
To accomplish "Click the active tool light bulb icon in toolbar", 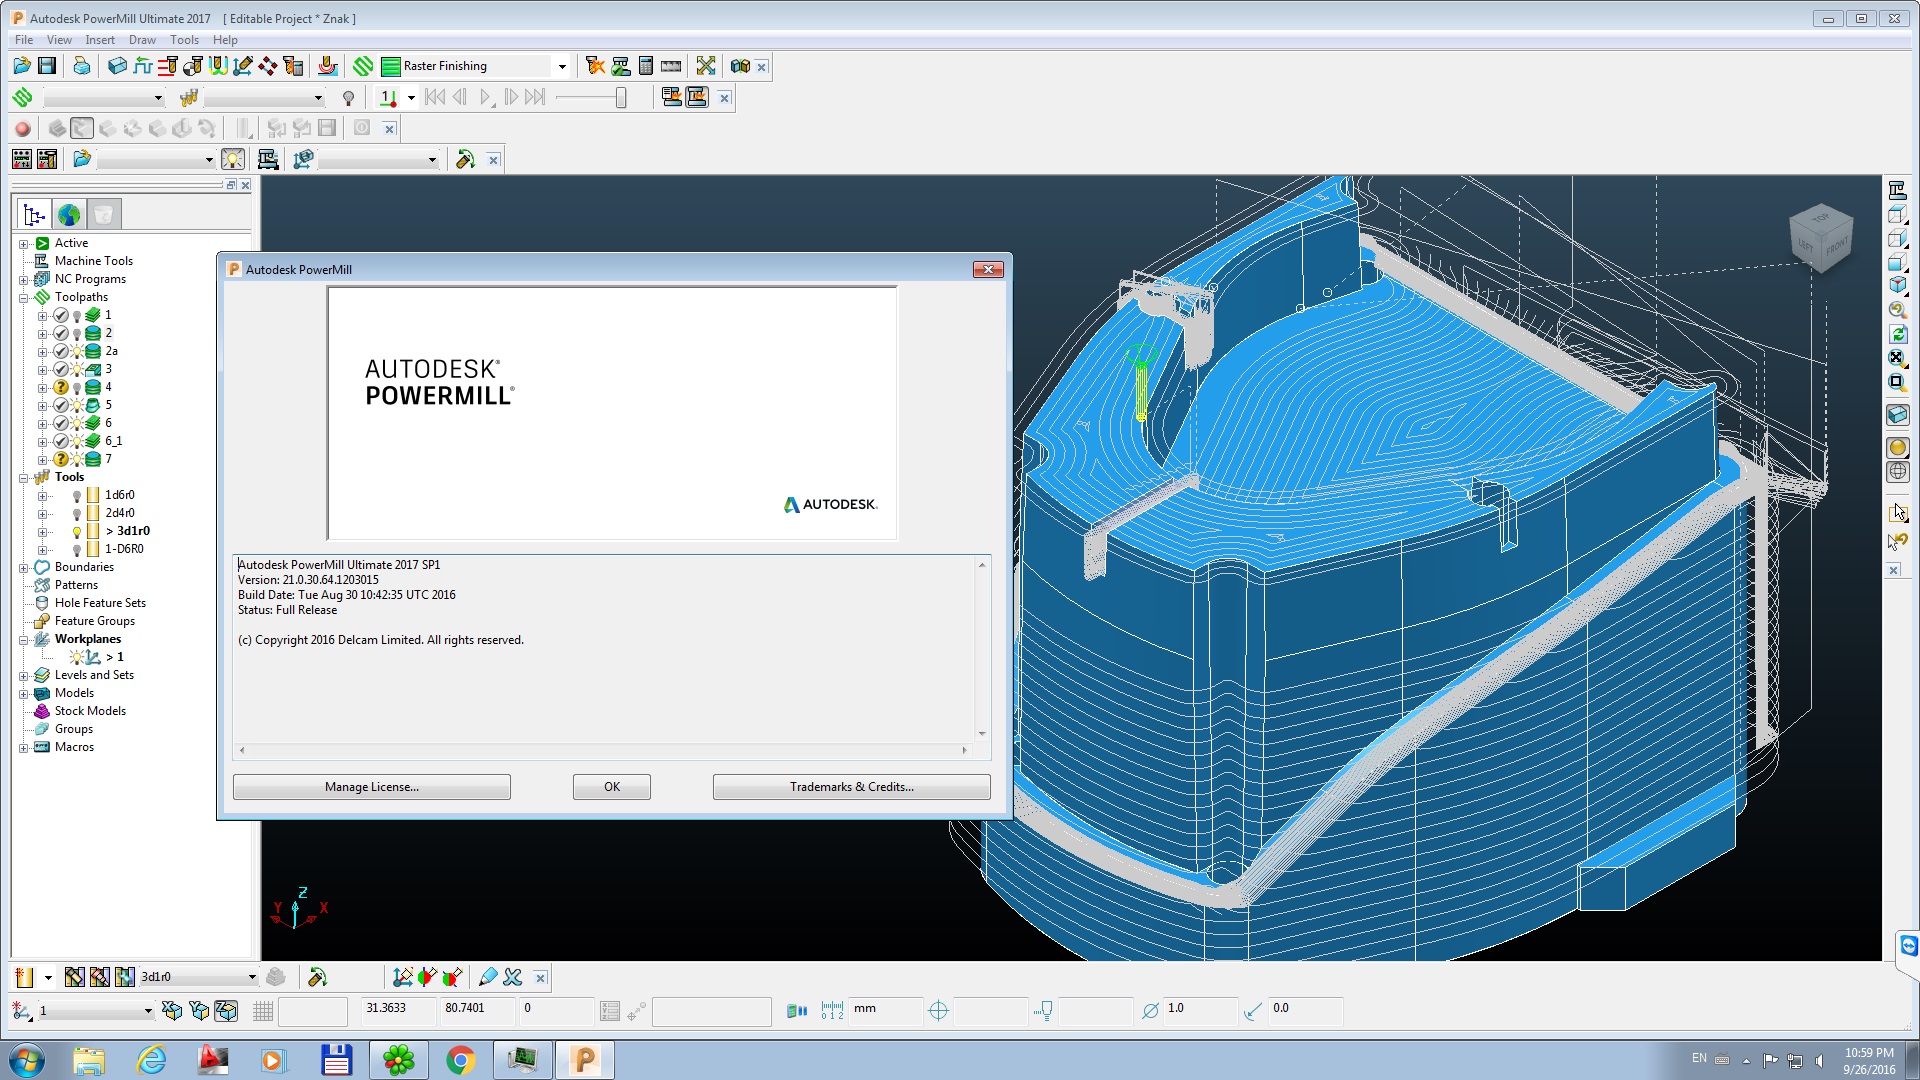I will pyautogui.click(x=348, y=98).
